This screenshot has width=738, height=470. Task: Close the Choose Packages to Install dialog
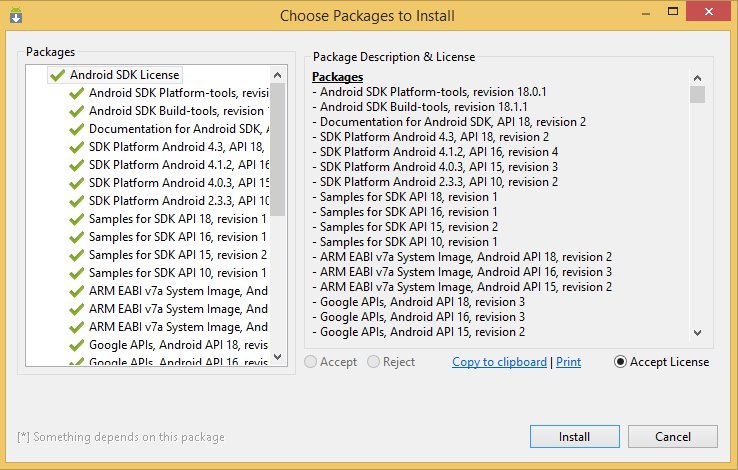(709, 12)
